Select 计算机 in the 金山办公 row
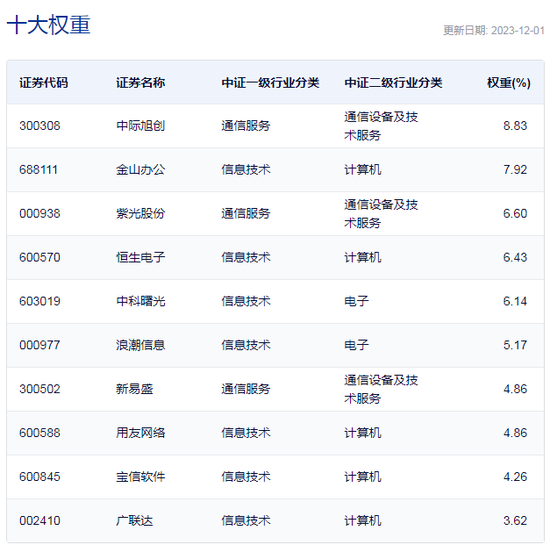The height and width of the screenshot is (552, 550). 363,170
